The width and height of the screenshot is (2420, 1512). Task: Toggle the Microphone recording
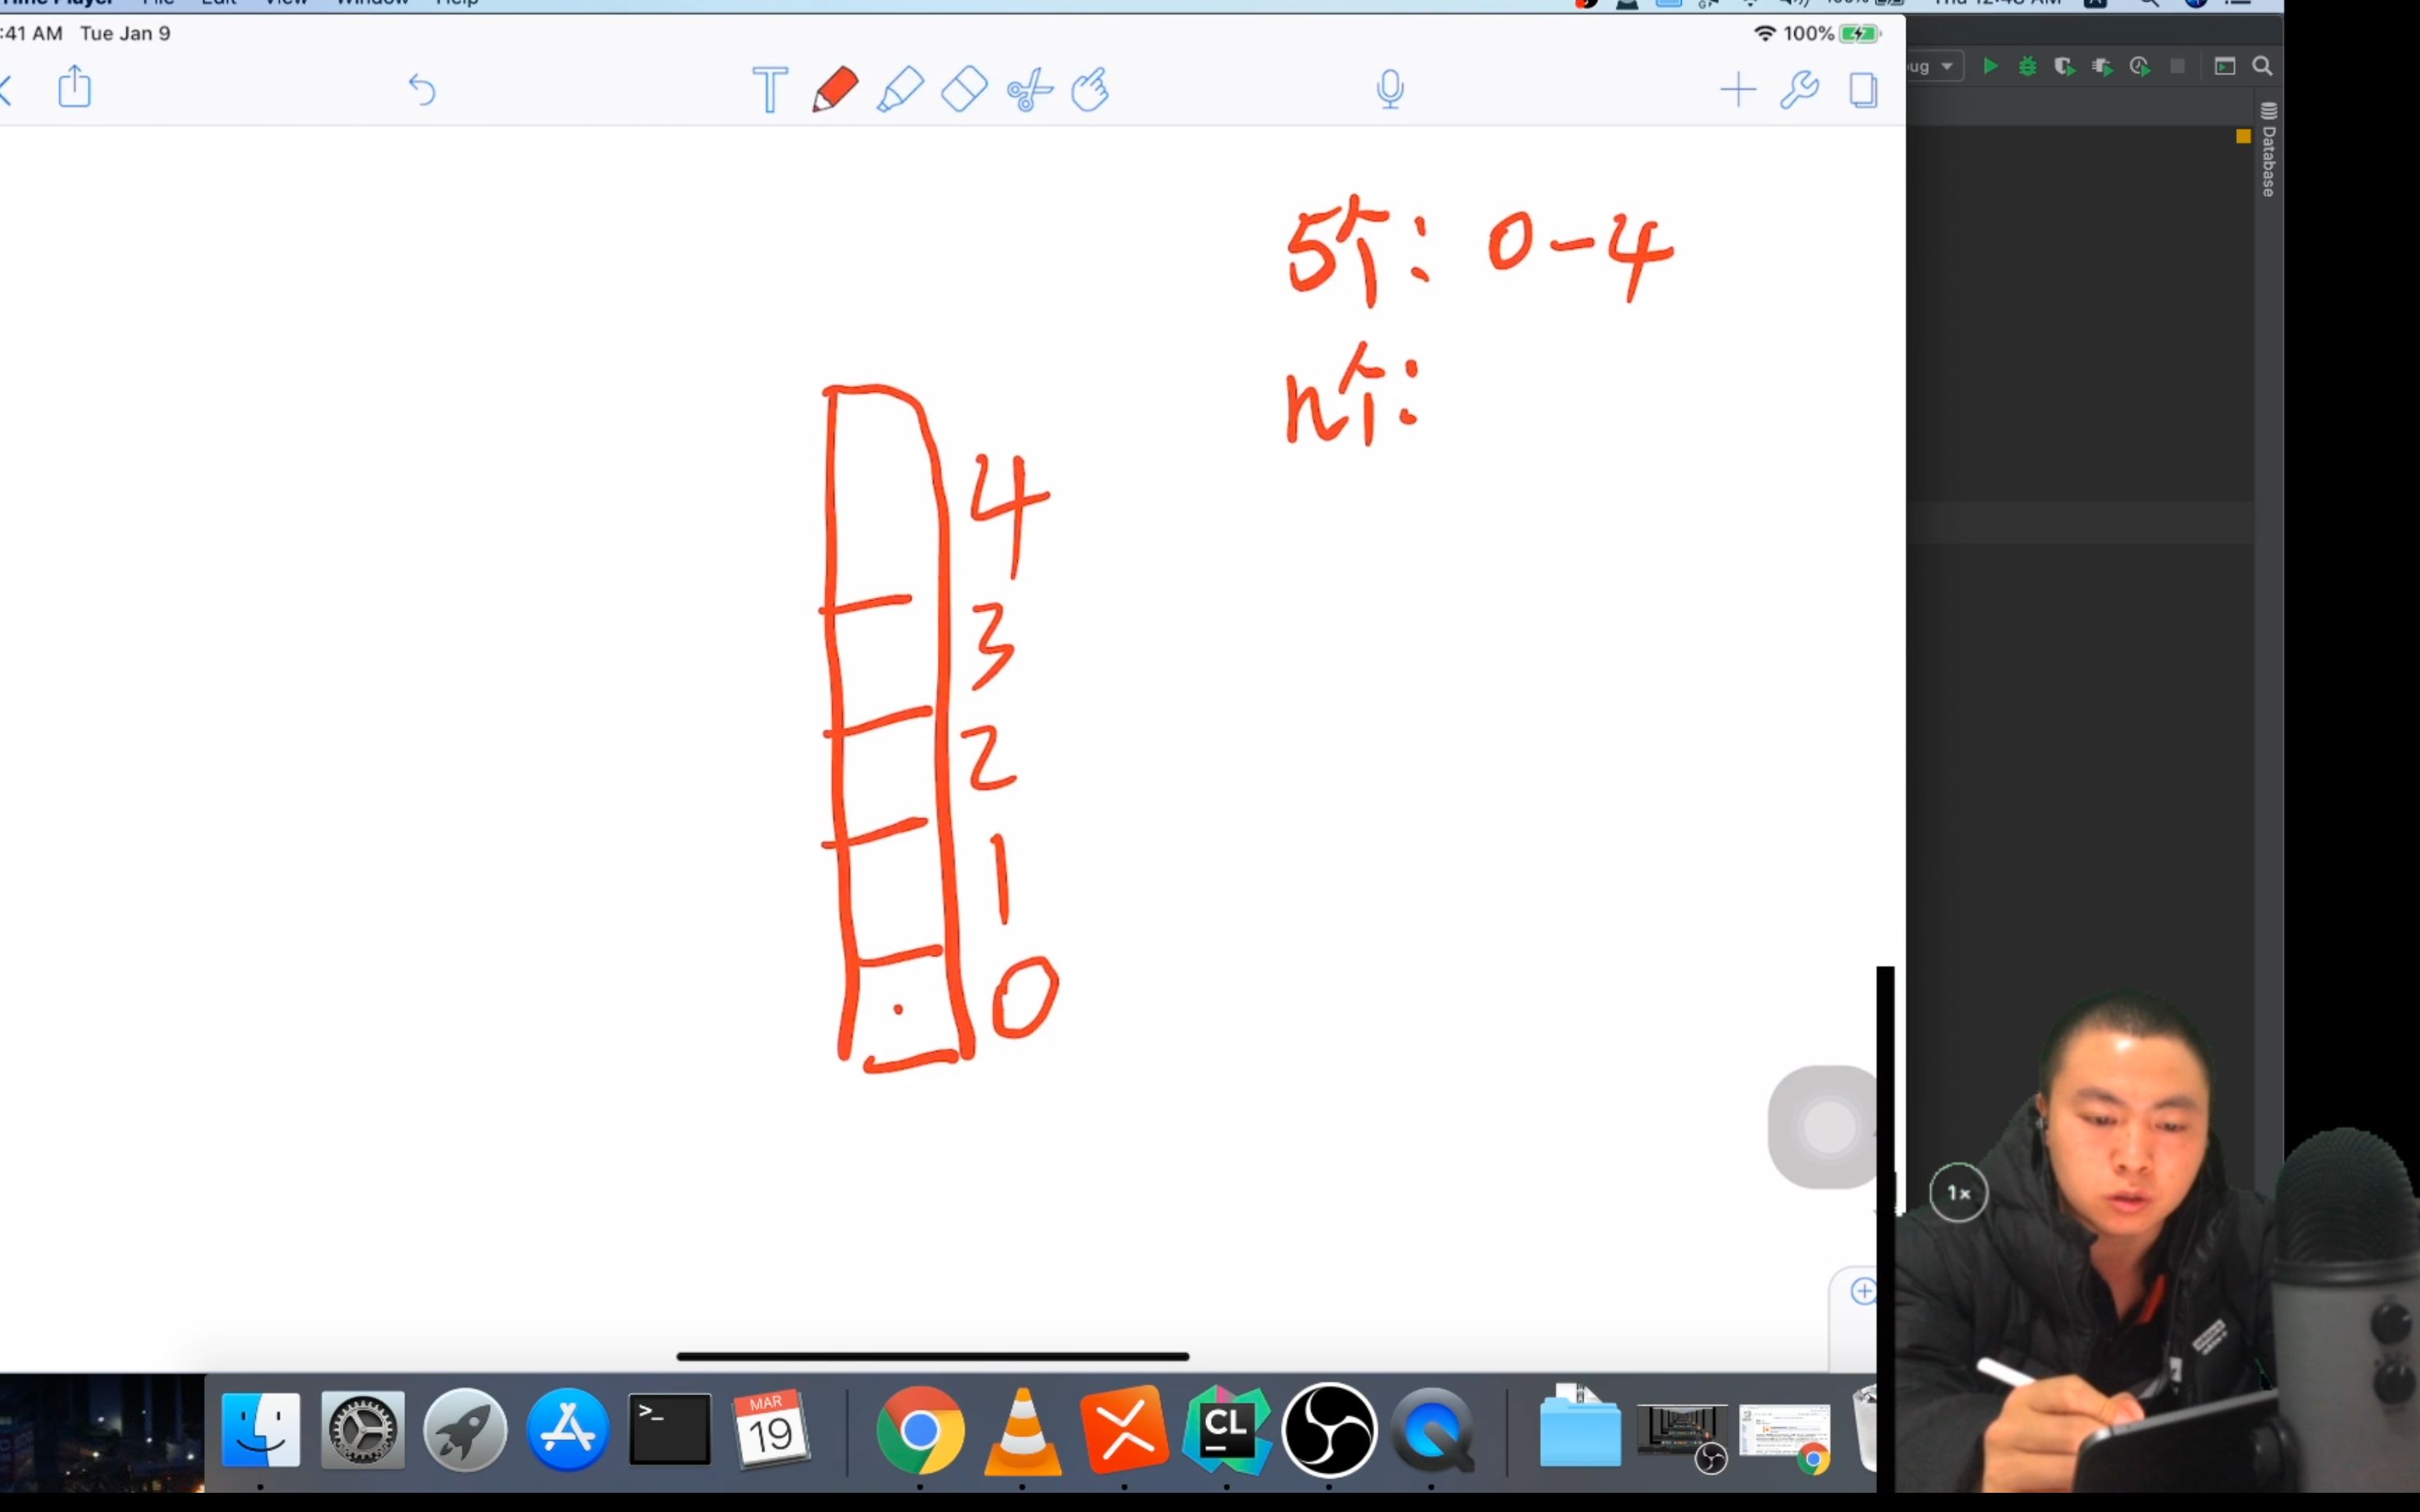click(x=1388, y=87)
